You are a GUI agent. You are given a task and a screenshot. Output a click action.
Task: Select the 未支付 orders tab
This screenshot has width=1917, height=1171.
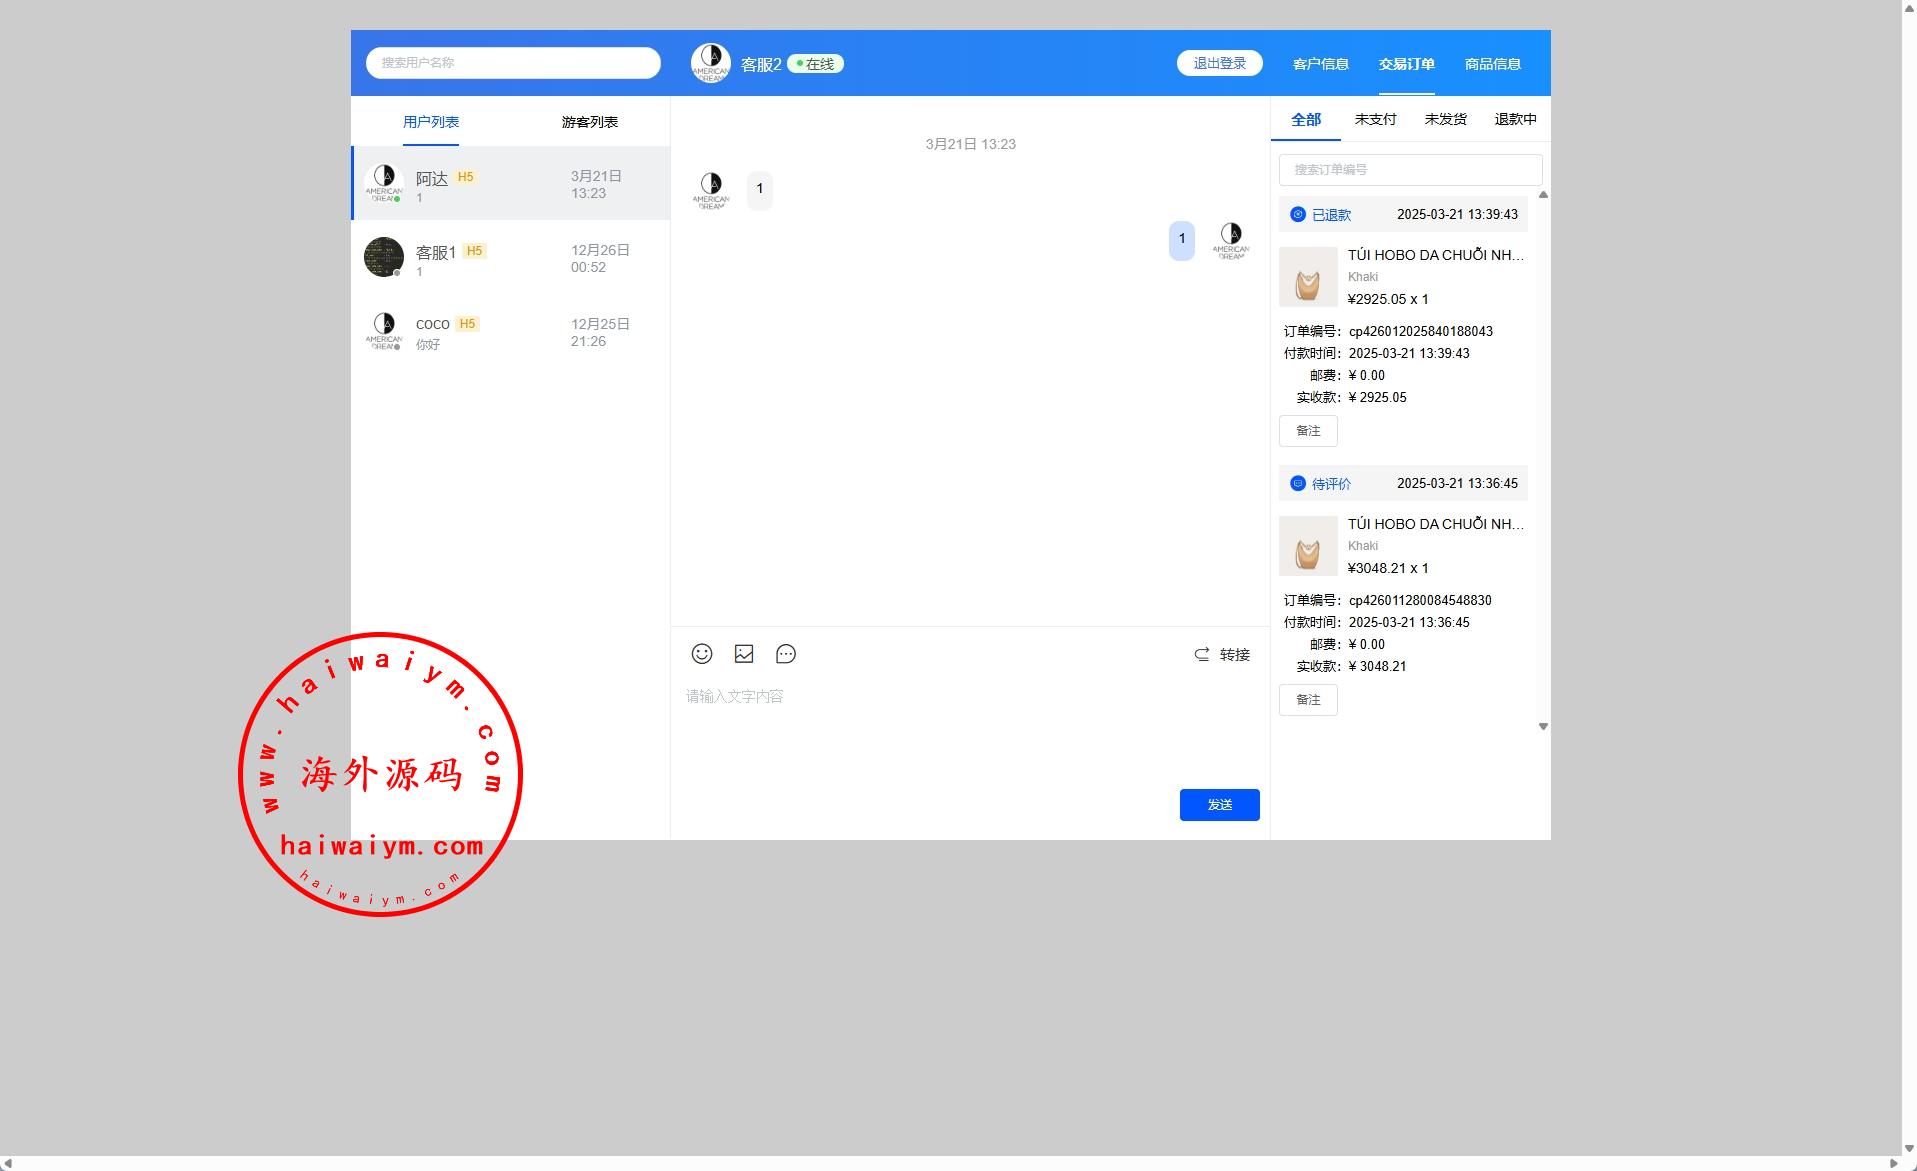click(x=1375, y=119)
